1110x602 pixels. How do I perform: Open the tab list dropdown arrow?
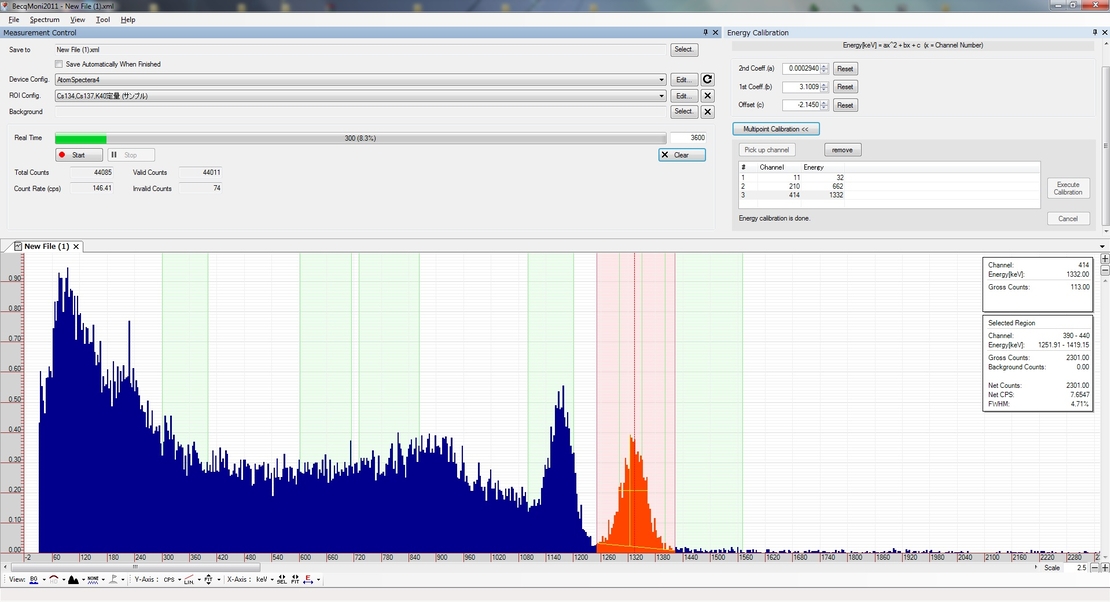pyautogui.click(x=1102, y=246)
